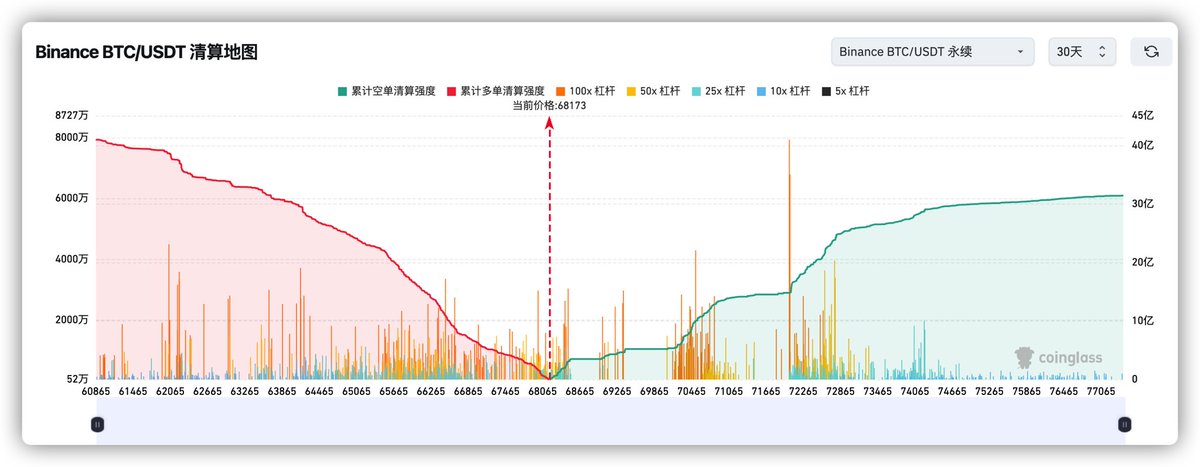Click the 30亿 right axis label
This screenshot has height=467, width=1200.
[1143, 204]
